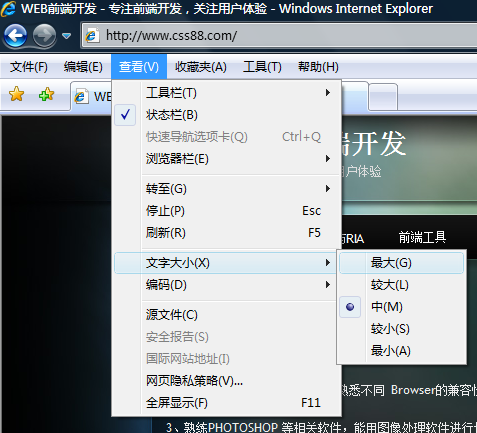
Task: Click the IE icon on the WE tab
Action: click(81, 97)
